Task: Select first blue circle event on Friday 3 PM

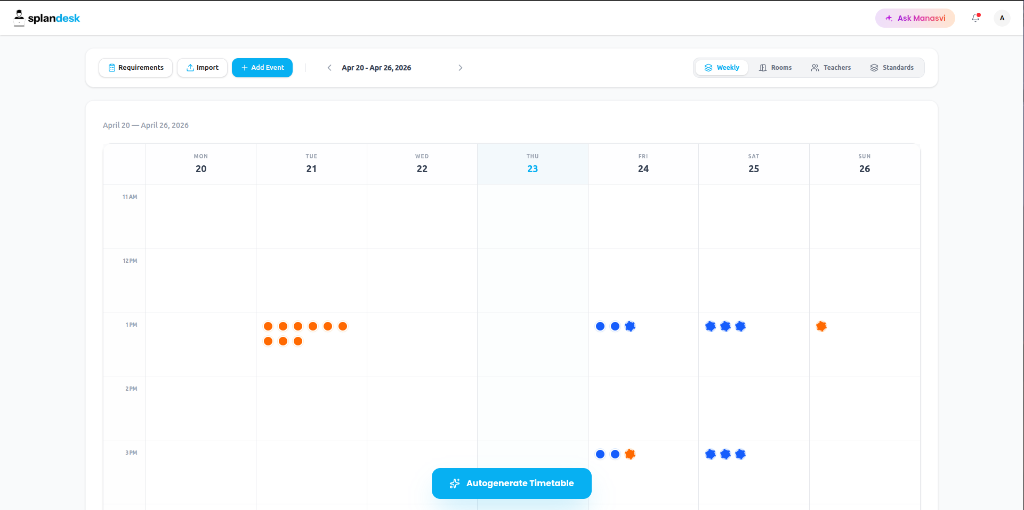Action: [x=600, y=454]
